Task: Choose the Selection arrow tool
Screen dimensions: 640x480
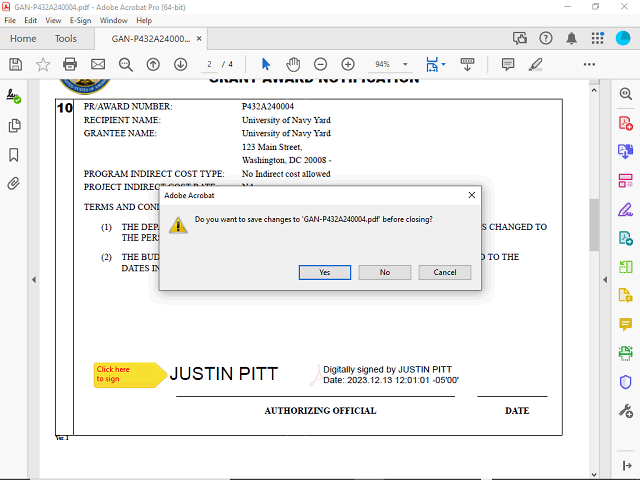Action: tap(266, 64)
